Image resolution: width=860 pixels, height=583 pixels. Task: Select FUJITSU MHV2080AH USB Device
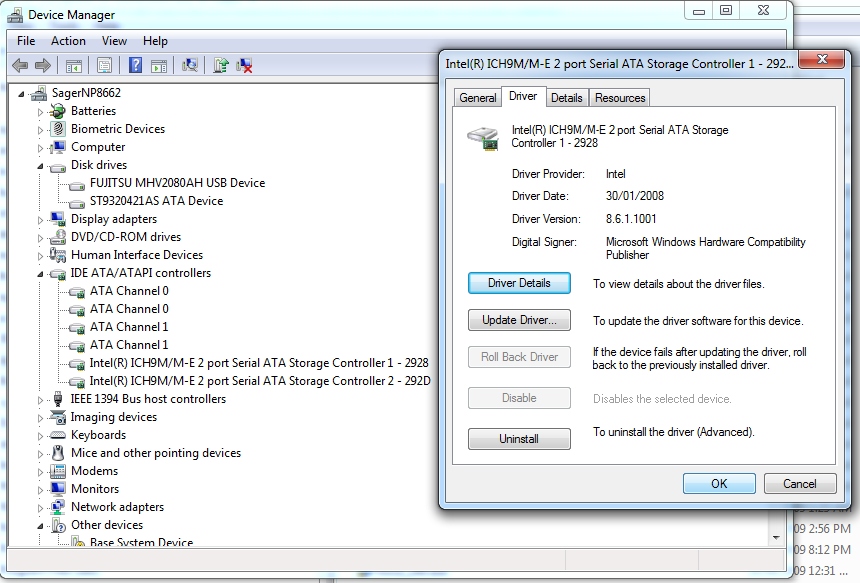[x=177, y=183]
